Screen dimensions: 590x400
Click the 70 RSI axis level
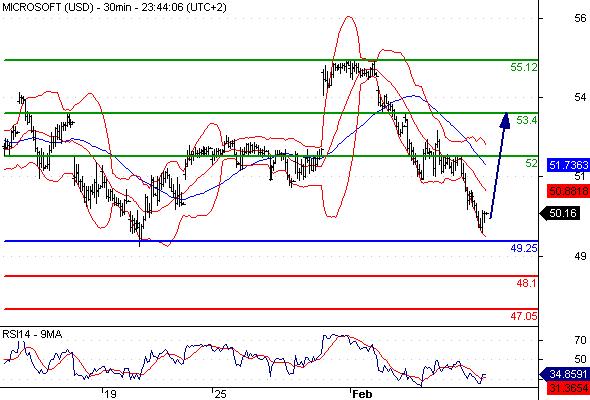click(x=581, y=340)
